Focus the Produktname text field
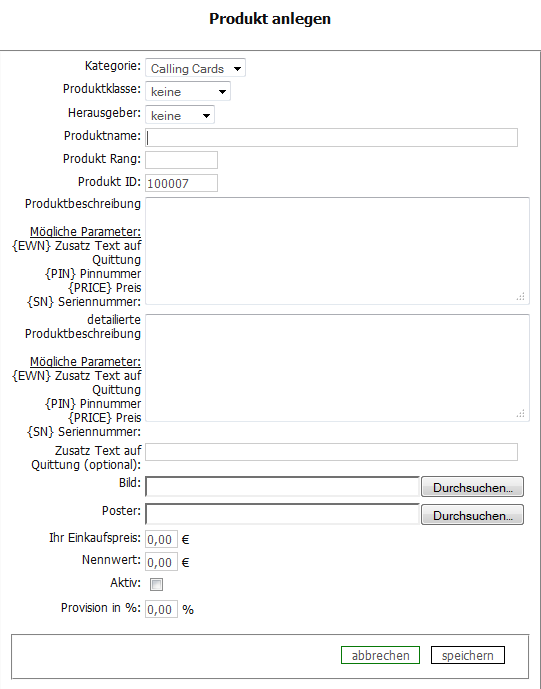Image resolution: width=541 pixels, height=689 pixels. point(331,138)
